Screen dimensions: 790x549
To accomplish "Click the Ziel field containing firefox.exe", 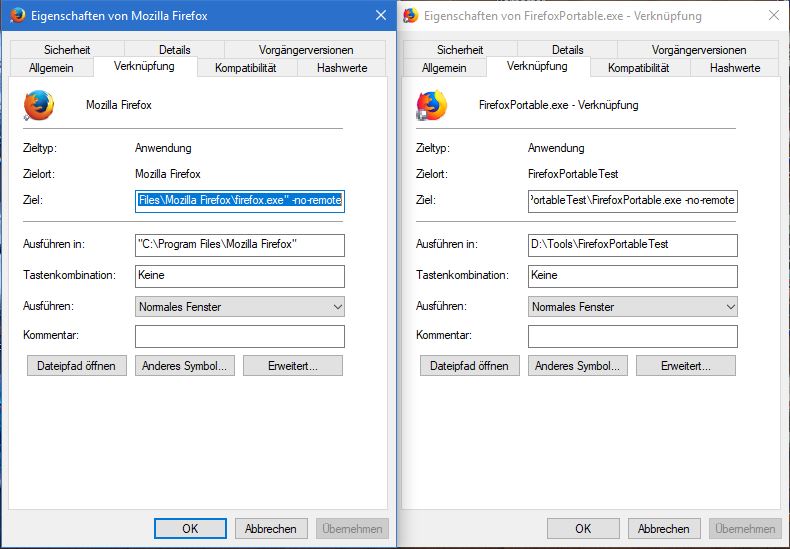I will [240, 201].
